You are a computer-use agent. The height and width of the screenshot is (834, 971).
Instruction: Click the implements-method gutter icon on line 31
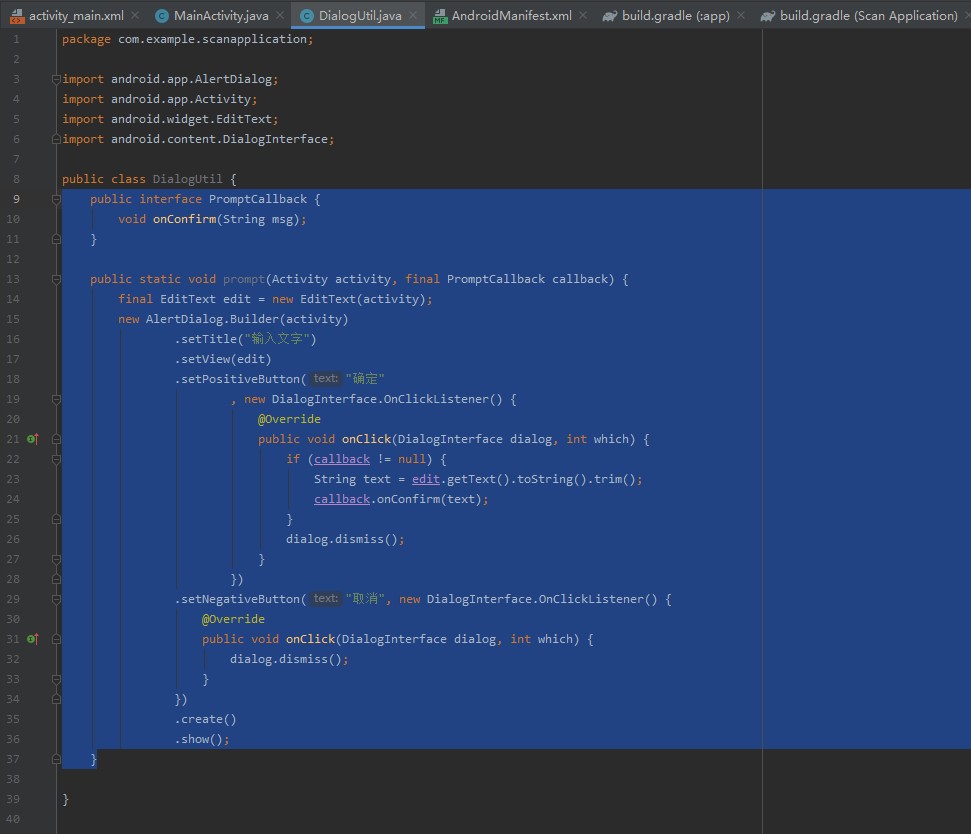coord(31,639)
